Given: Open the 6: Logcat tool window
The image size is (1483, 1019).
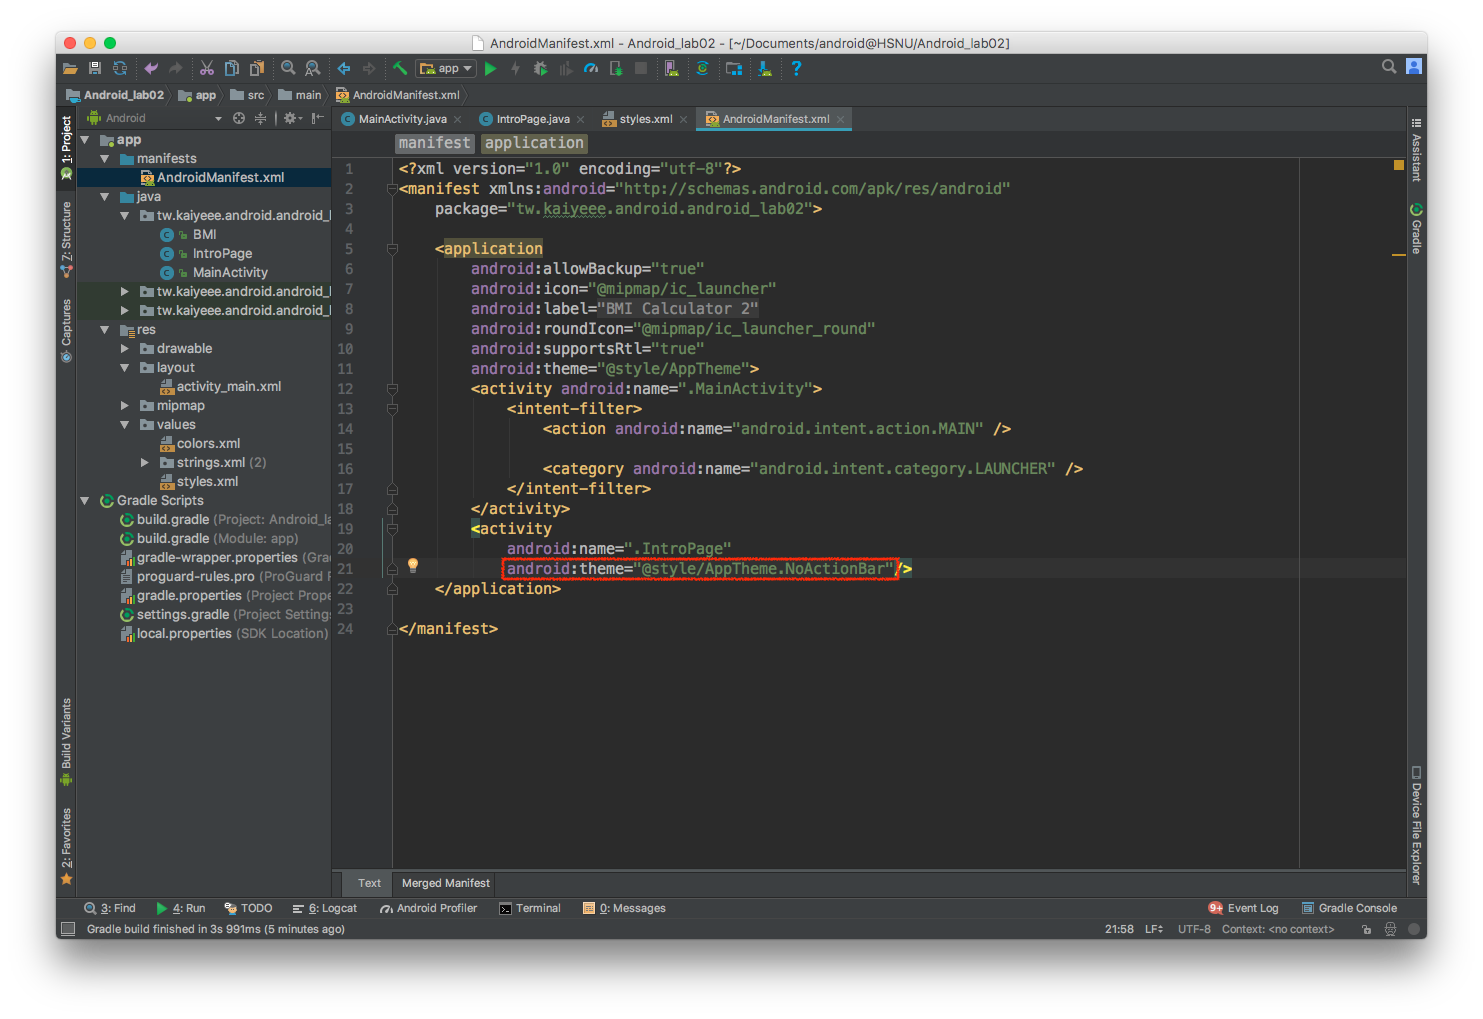Looking at the screenshot, I should point(325,908).
